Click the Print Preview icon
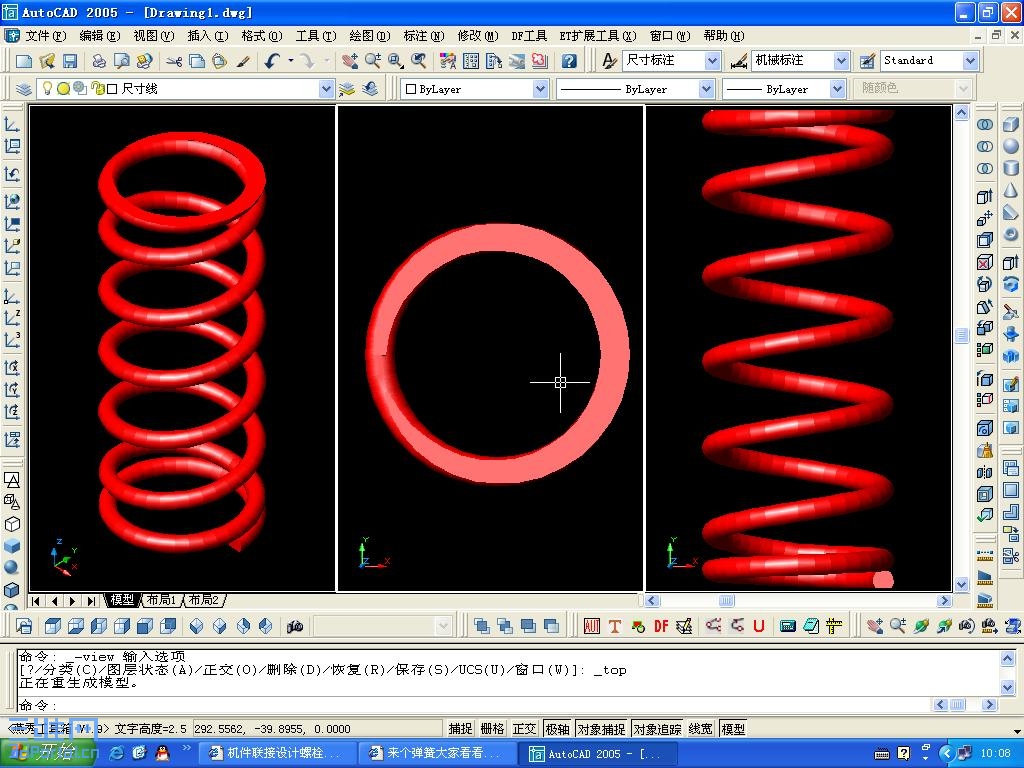 (121, 61)
